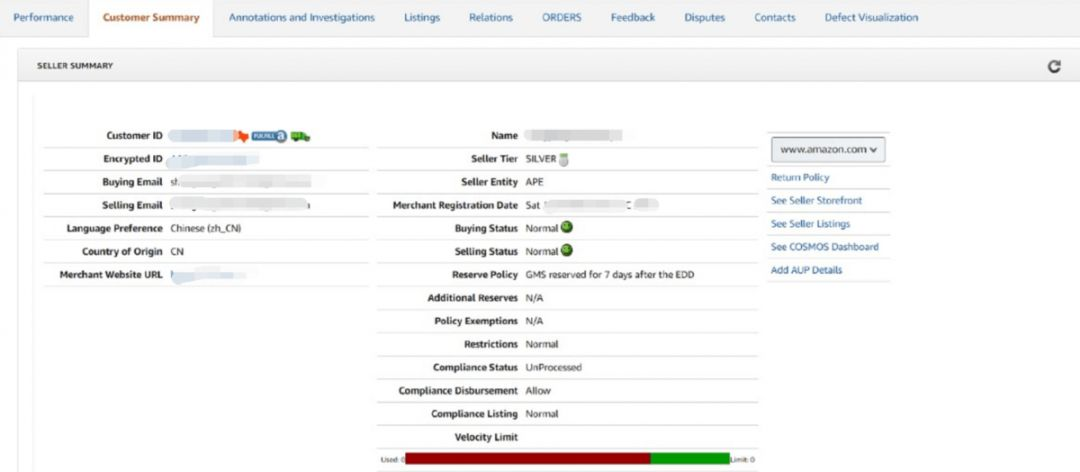This screenshot has height=472, width=1080.
Task: Go to the Listings tab
Action: point(421,18)
